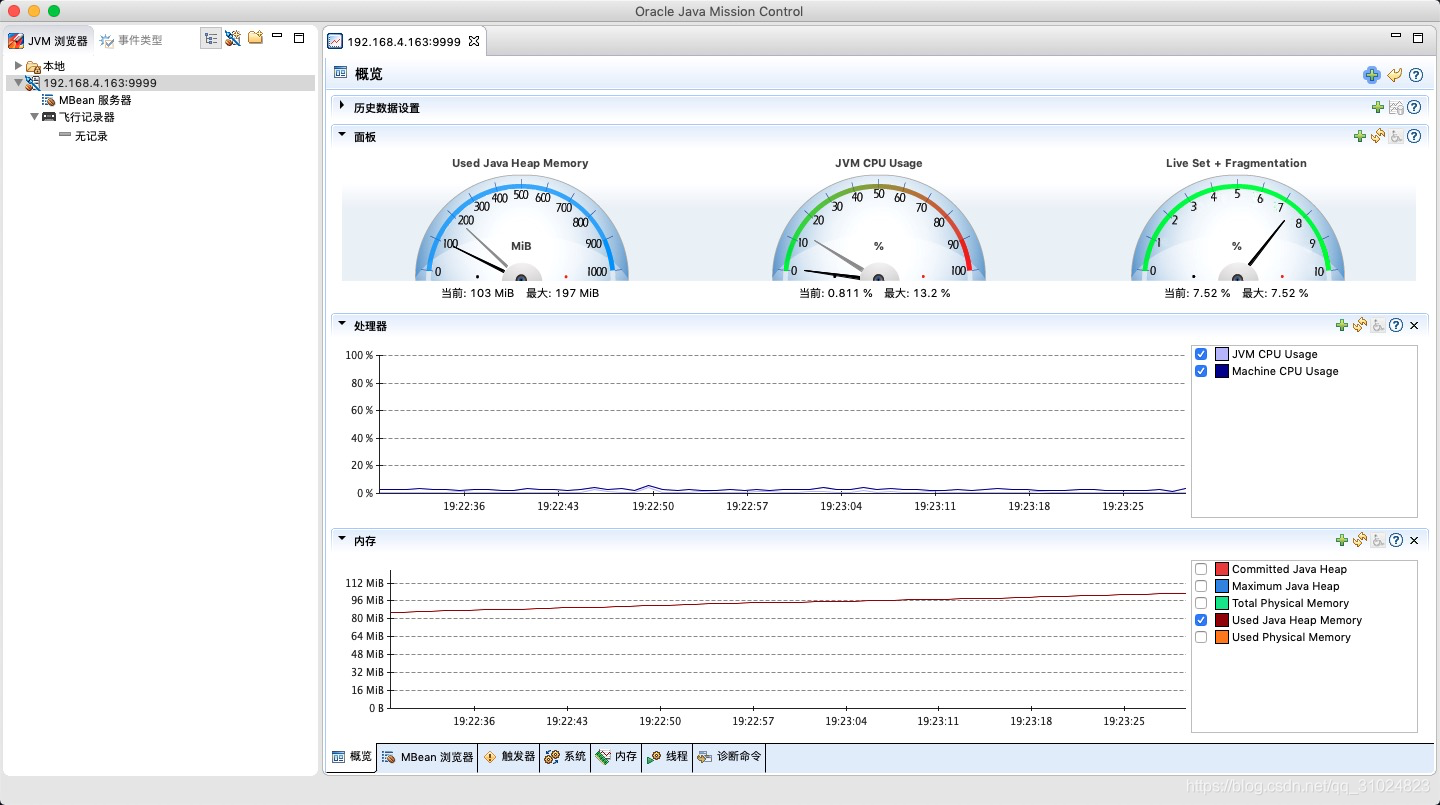The width and height of the screenshot is (1440, 805).
Task: Open the 系统 bottom tab
Action: [x=566, y=757]
